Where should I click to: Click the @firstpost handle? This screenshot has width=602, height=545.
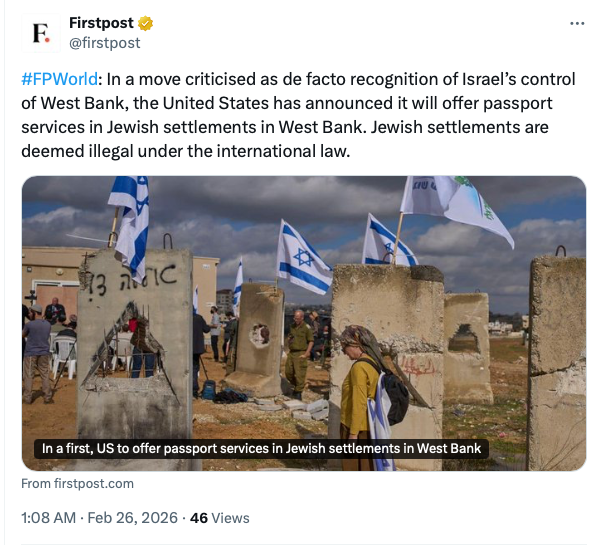(104, 43)
